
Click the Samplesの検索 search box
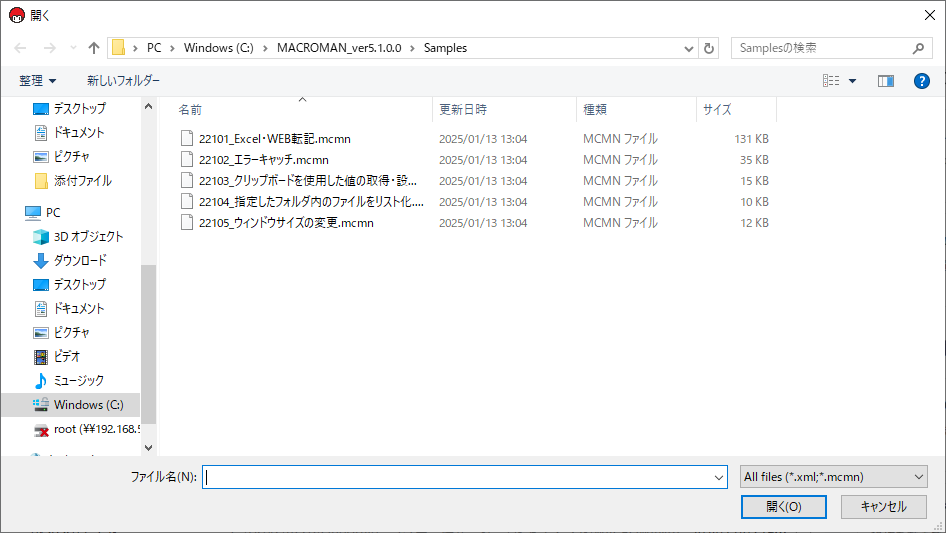coord(822,48)
